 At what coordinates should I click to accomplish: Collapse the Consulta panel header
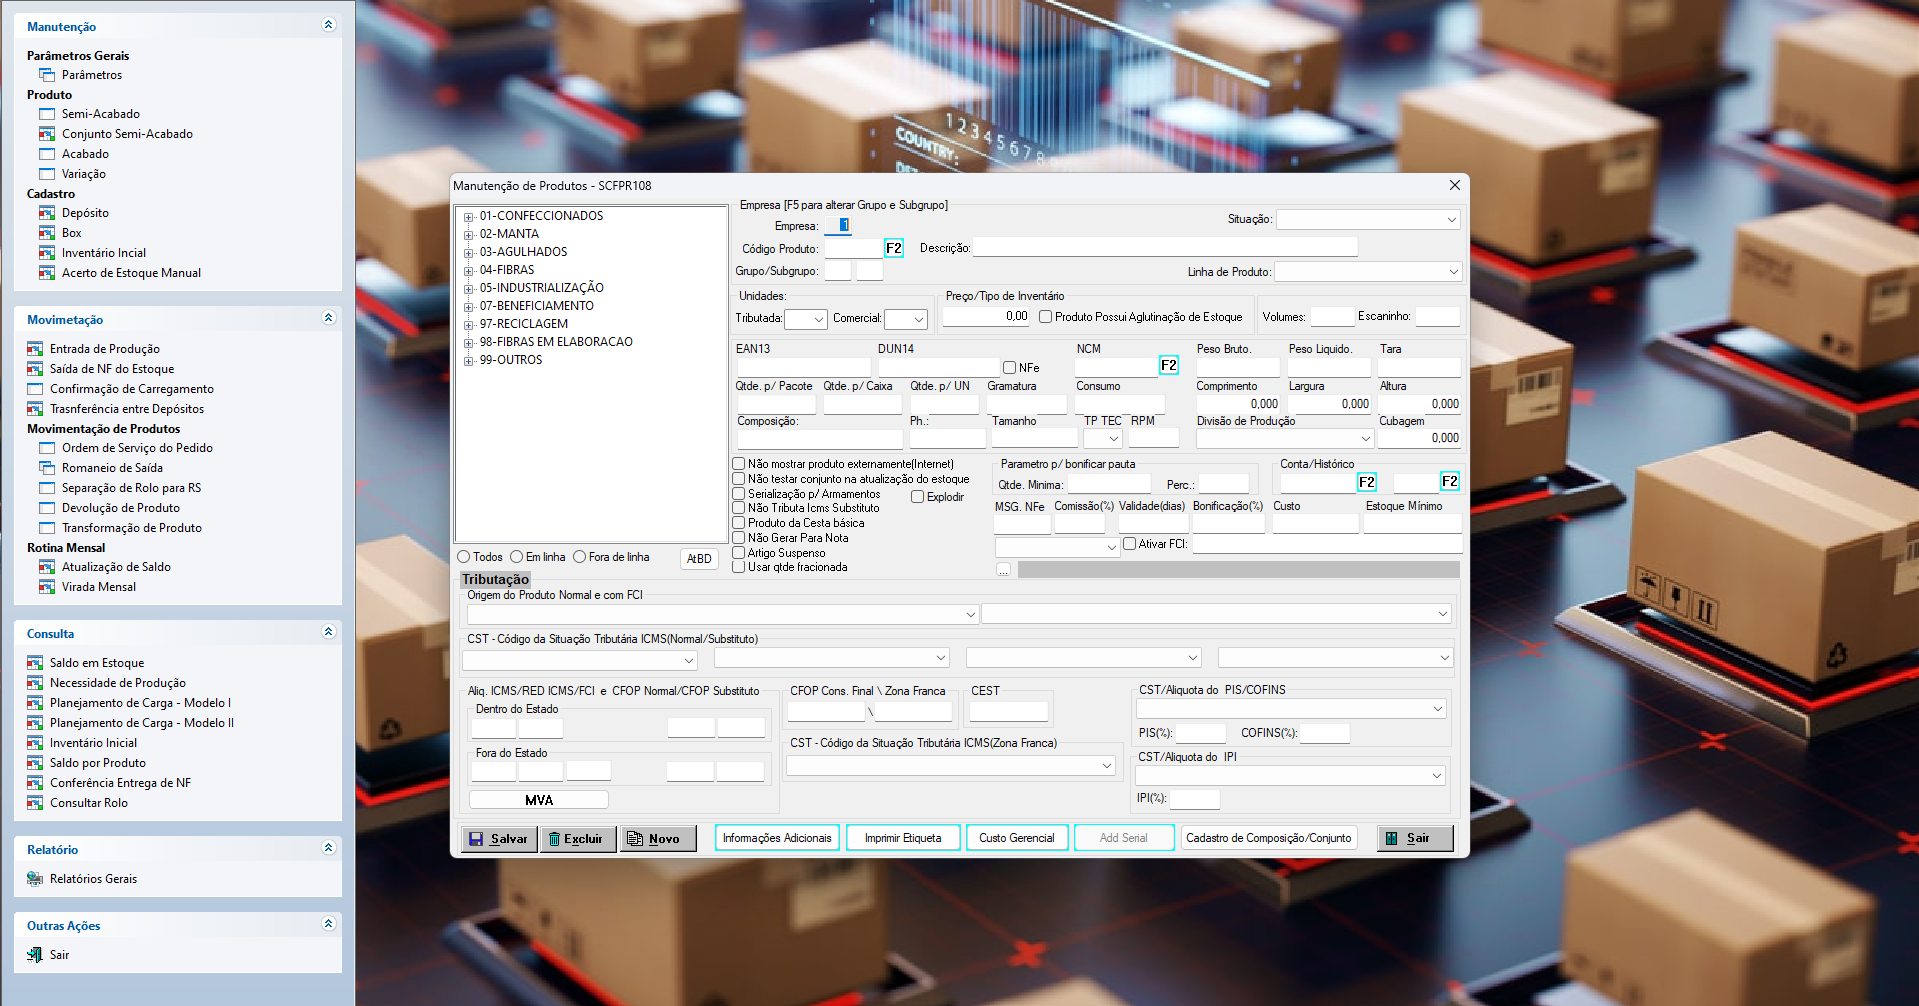[x=328, y=632]
